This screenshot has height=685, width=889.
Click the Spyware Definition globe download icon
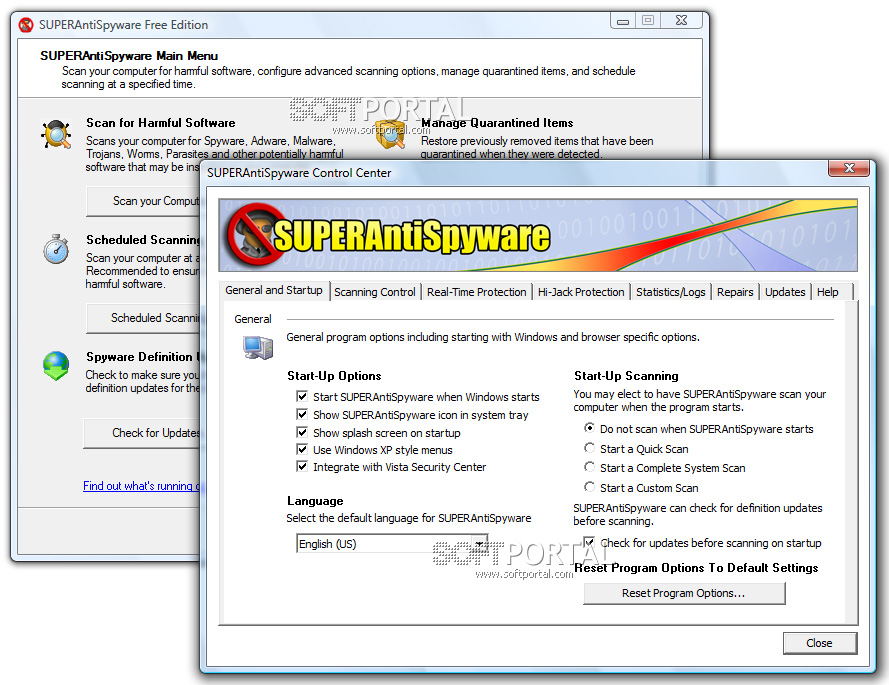pyautogui.click(x=56, y=366)
